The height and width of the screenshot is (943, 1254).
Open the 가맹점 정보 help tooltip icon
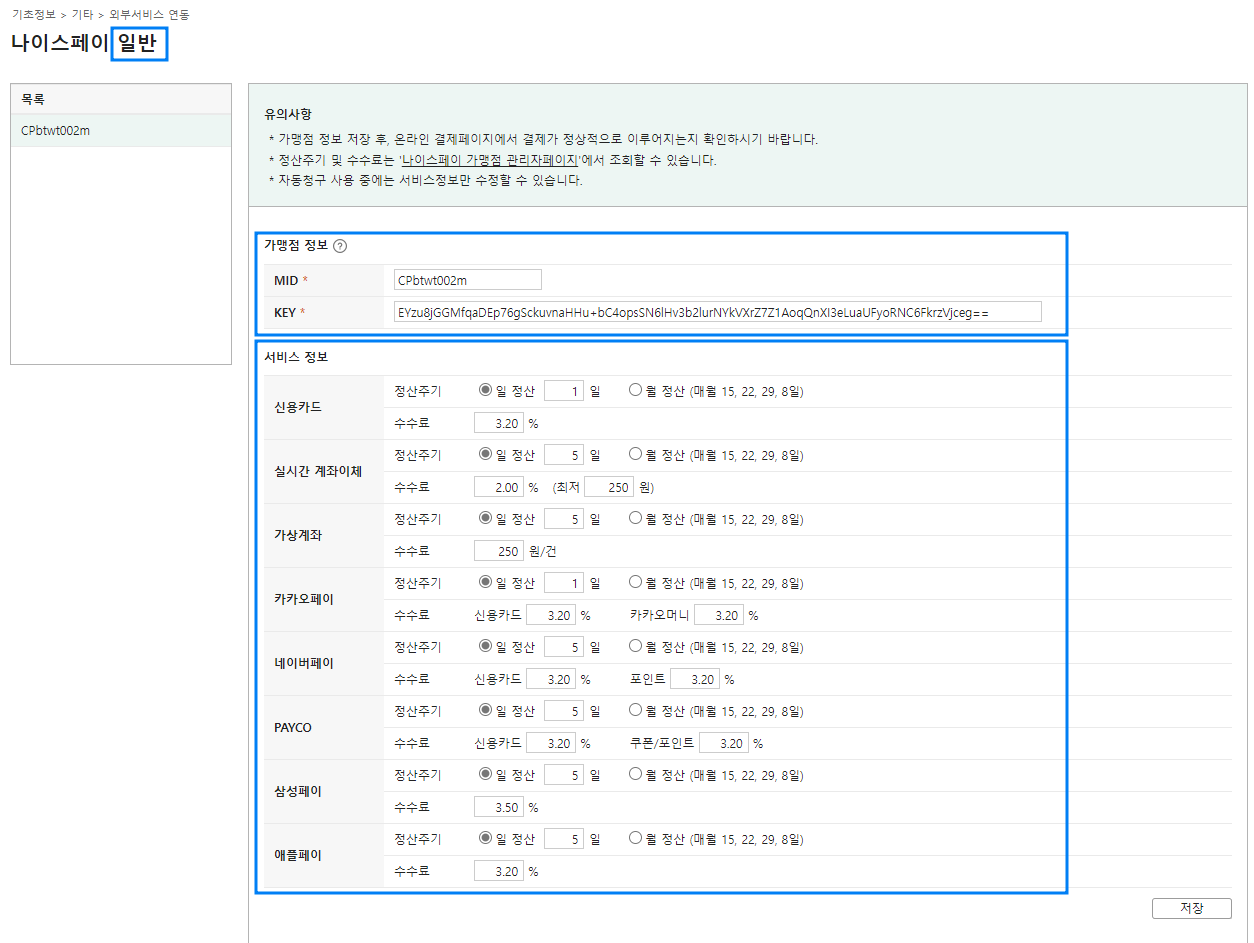340,244
